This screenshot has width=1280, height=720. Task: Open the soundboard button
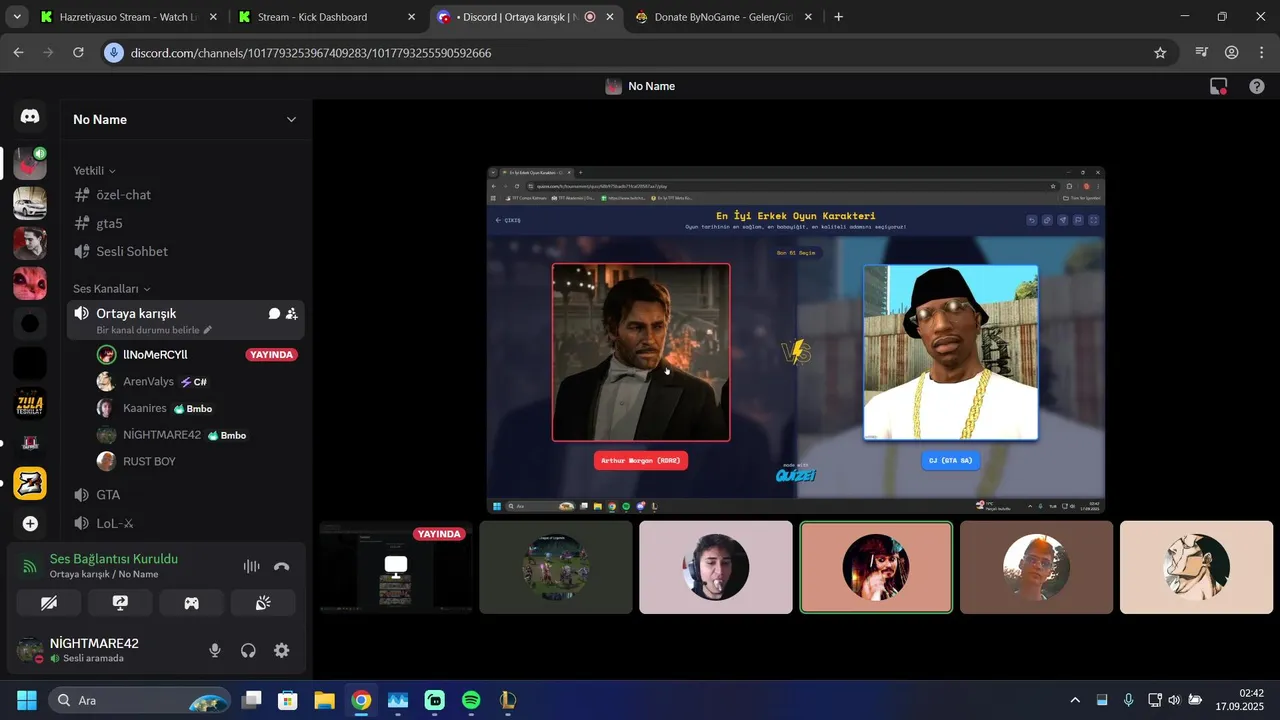(x=263, y=603)
